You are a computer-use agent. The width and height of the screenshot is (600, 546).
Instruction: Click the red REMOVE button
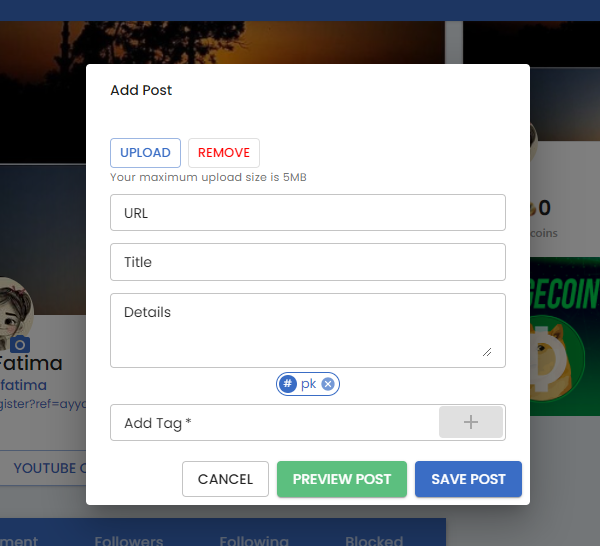click(224, 153)
